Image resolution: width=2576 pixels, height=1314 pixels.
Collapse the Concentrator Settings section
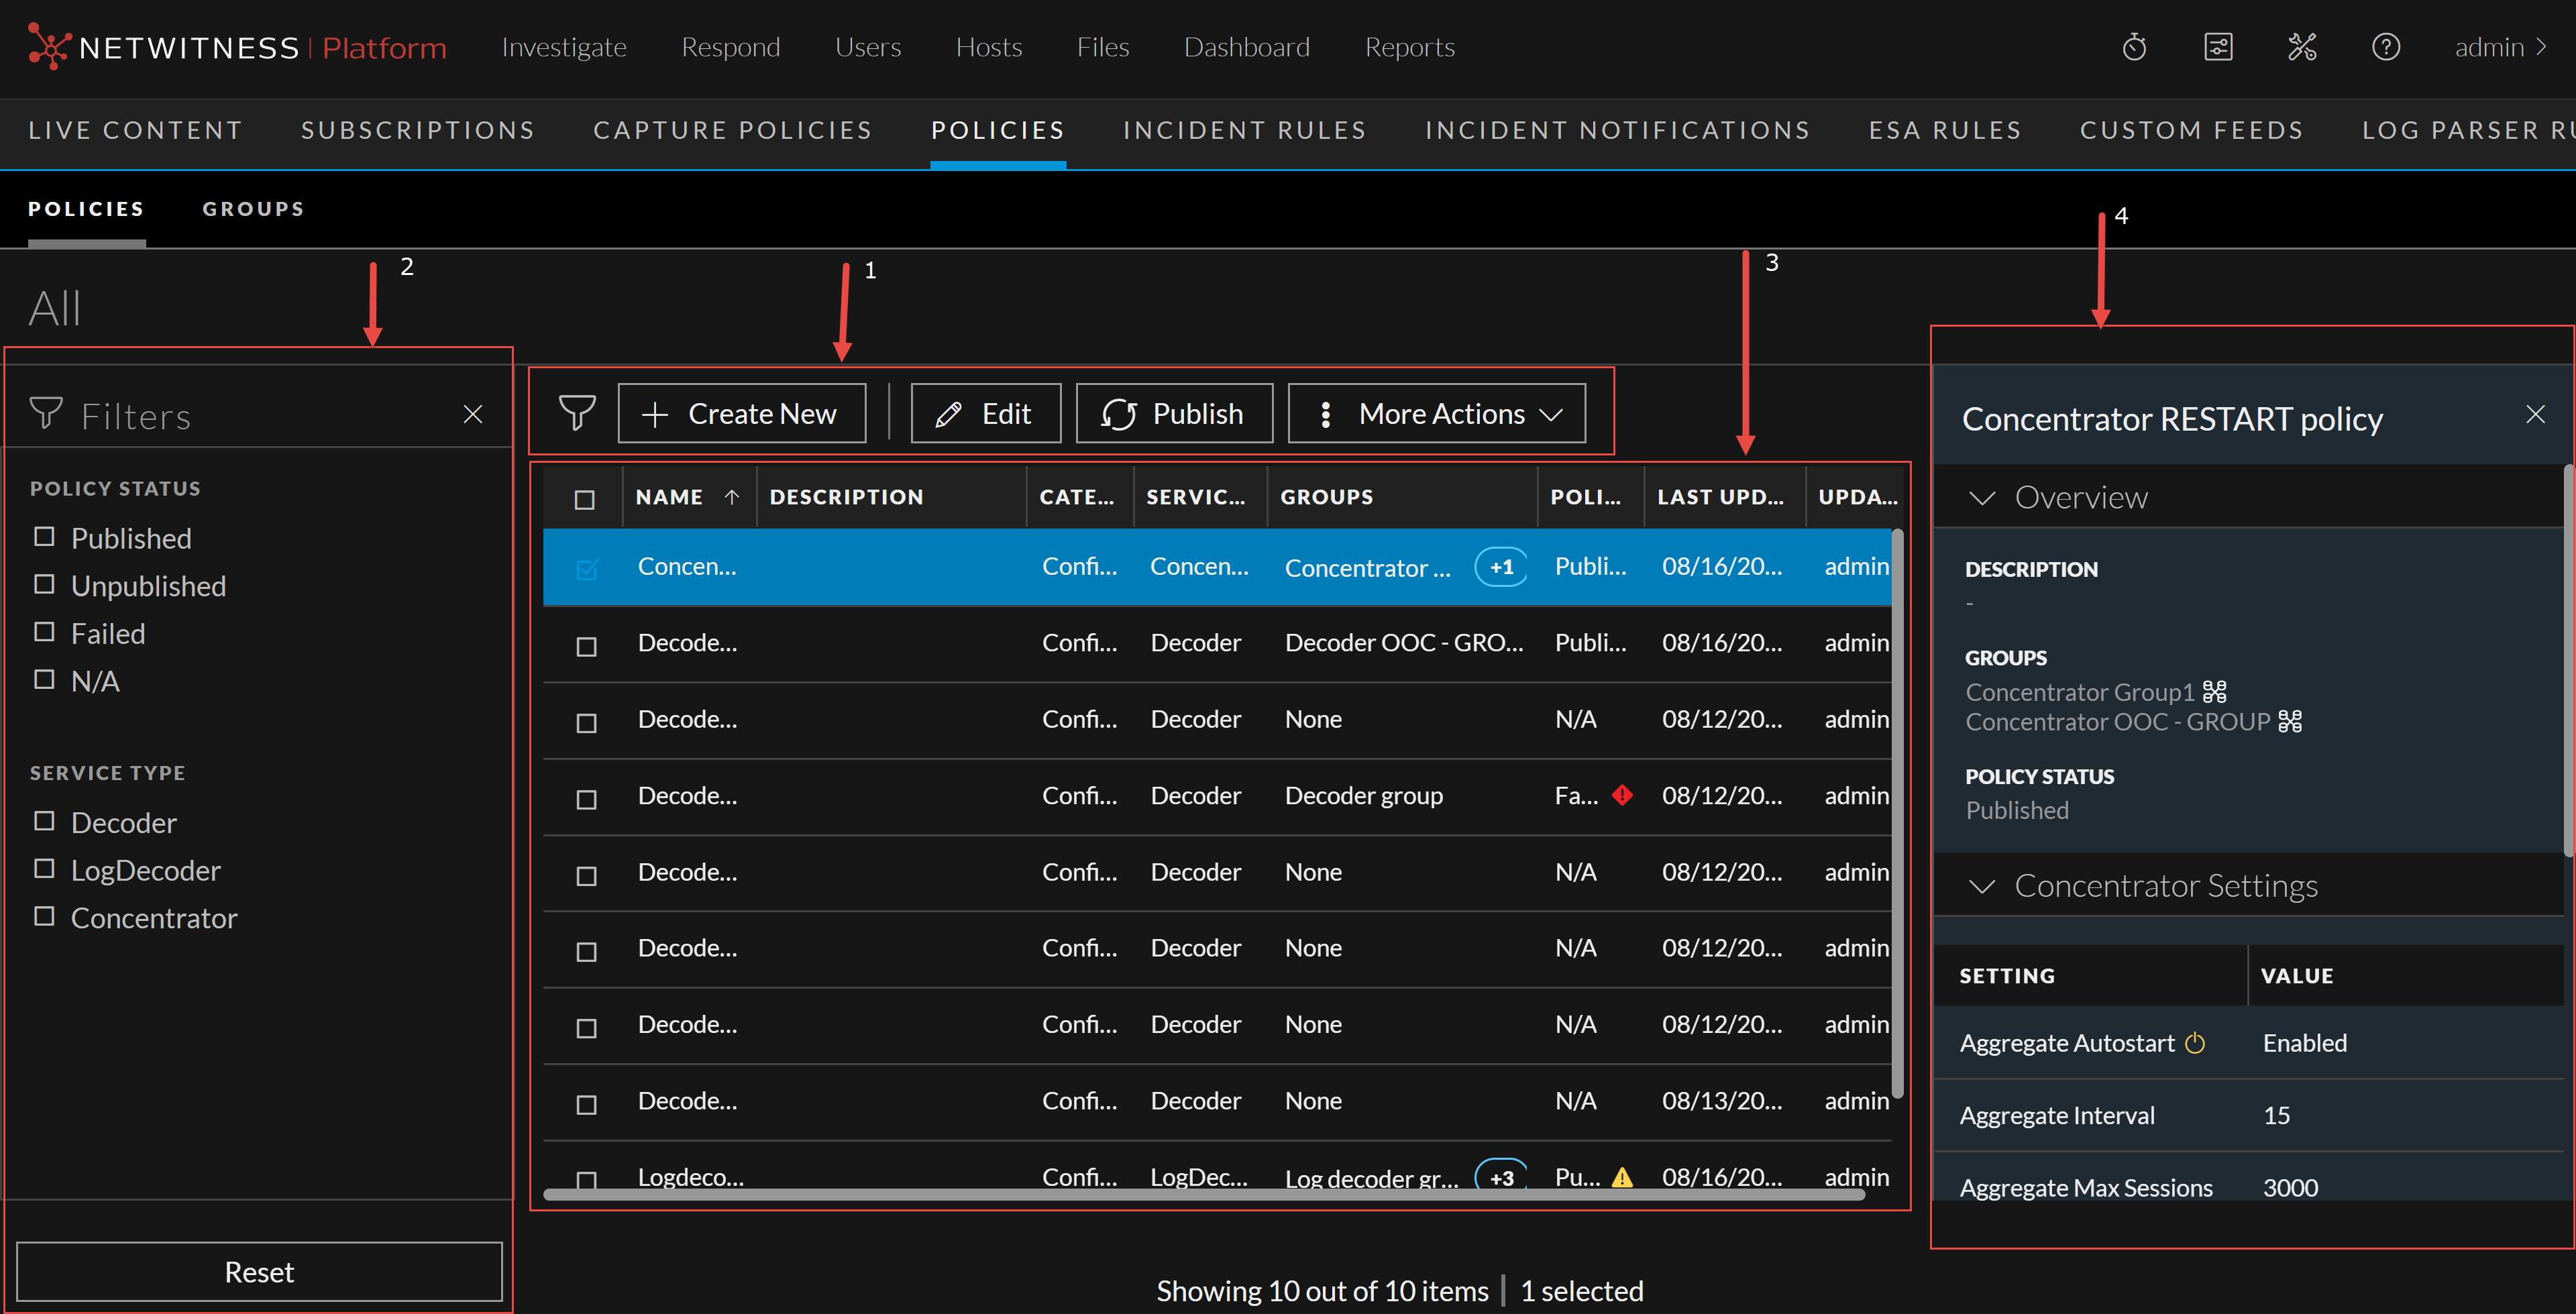coord(1982,886)
